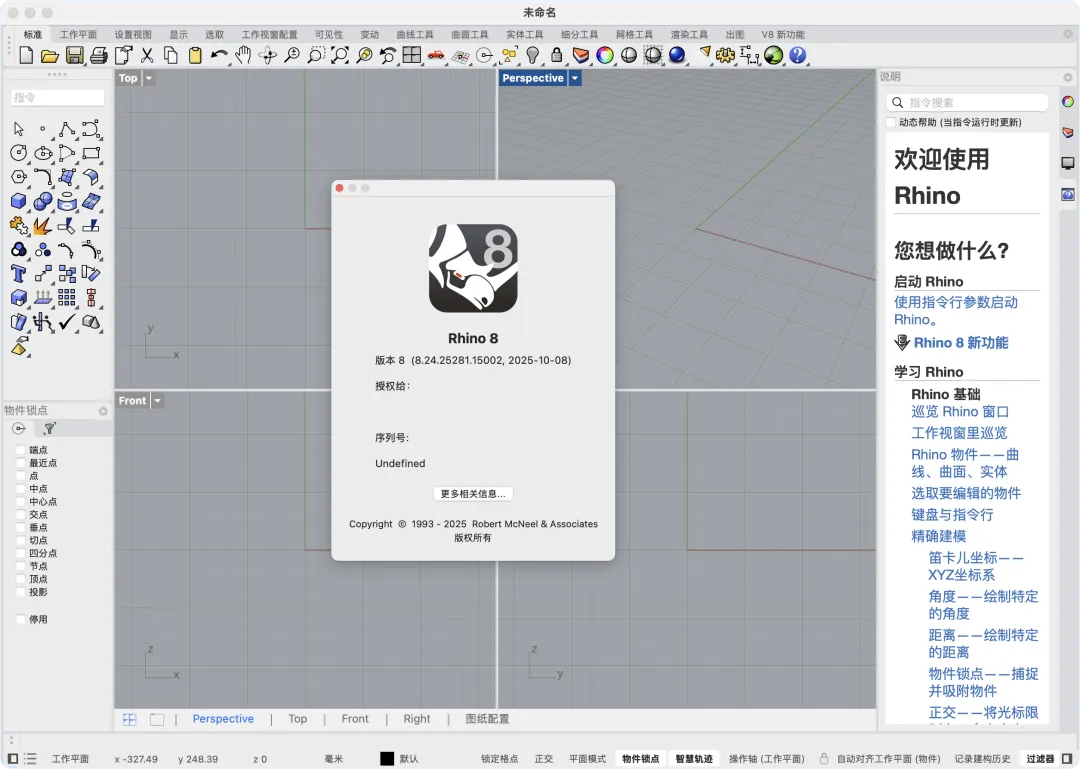1080x769 pixels.
Task: Open the Top viewport dropdown arrow
Action: [x=149, y=78]
